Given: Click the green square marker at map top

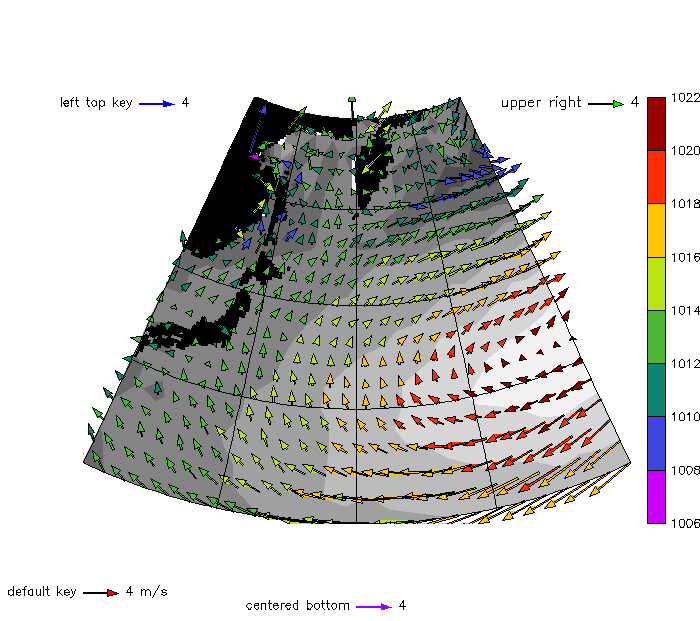Looking at the screenshot, I should (x=352, y=99).
